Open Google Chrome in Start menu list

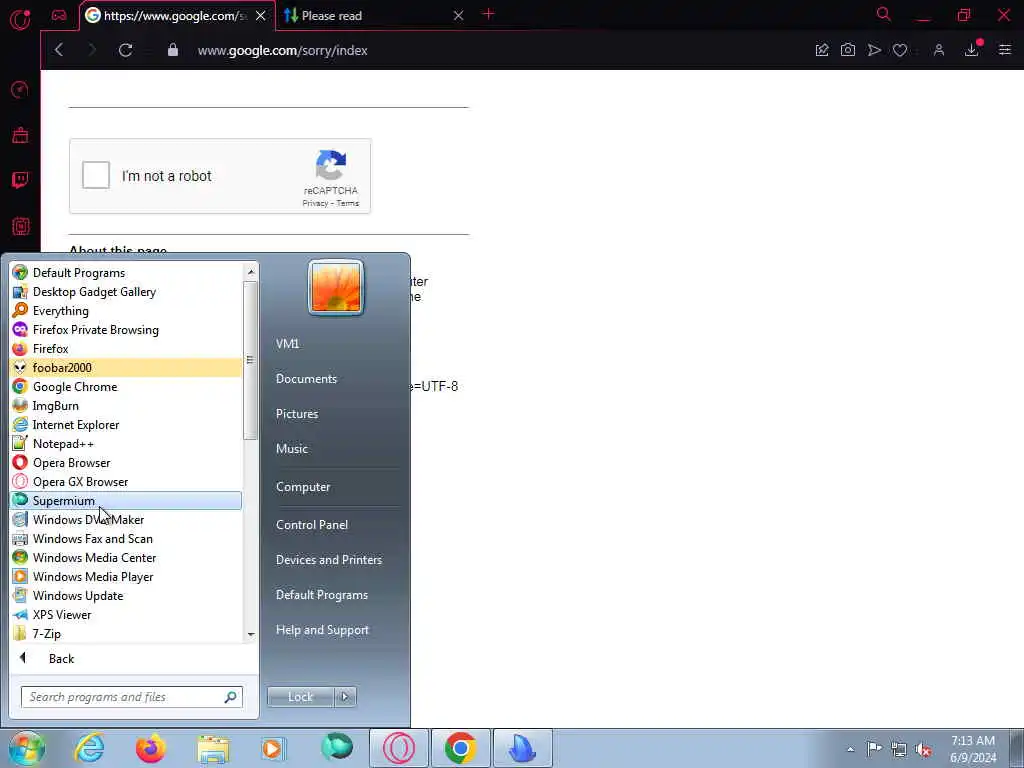(x=126, y=387)
